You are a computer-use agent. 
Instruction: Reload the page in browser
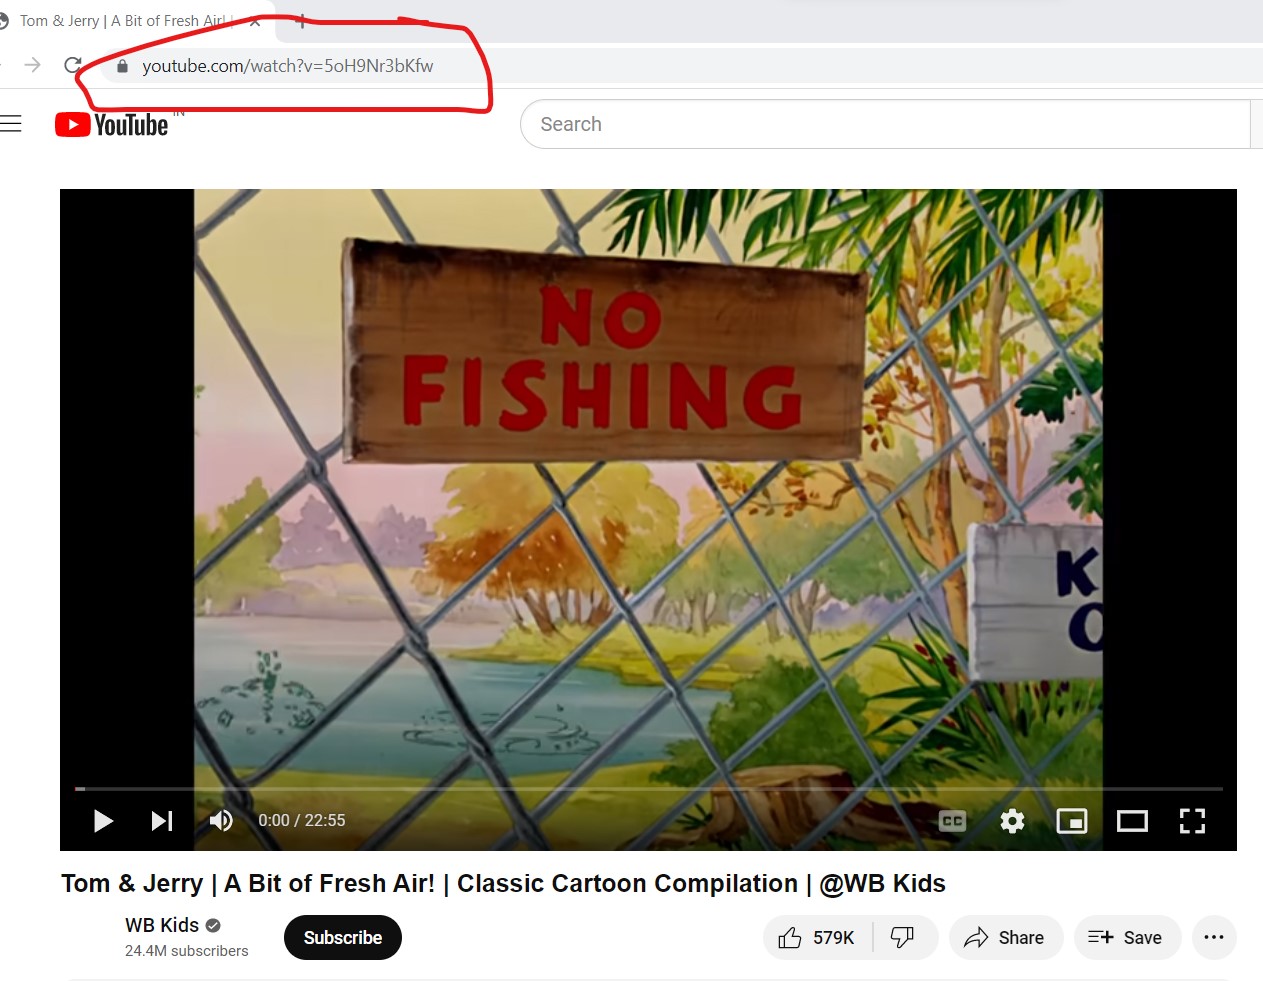tap(72, 65)
